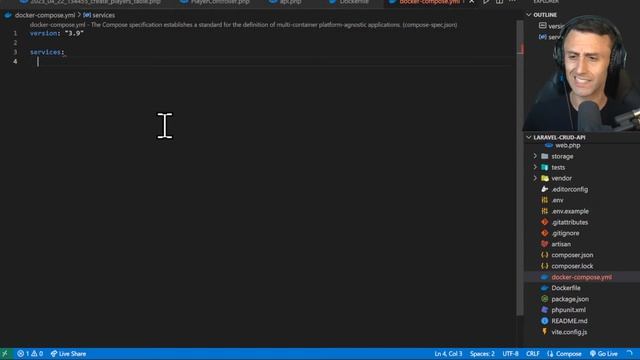Open composer.lock in explorer
This screenshot has width=640, height=360.
(572, 266)
